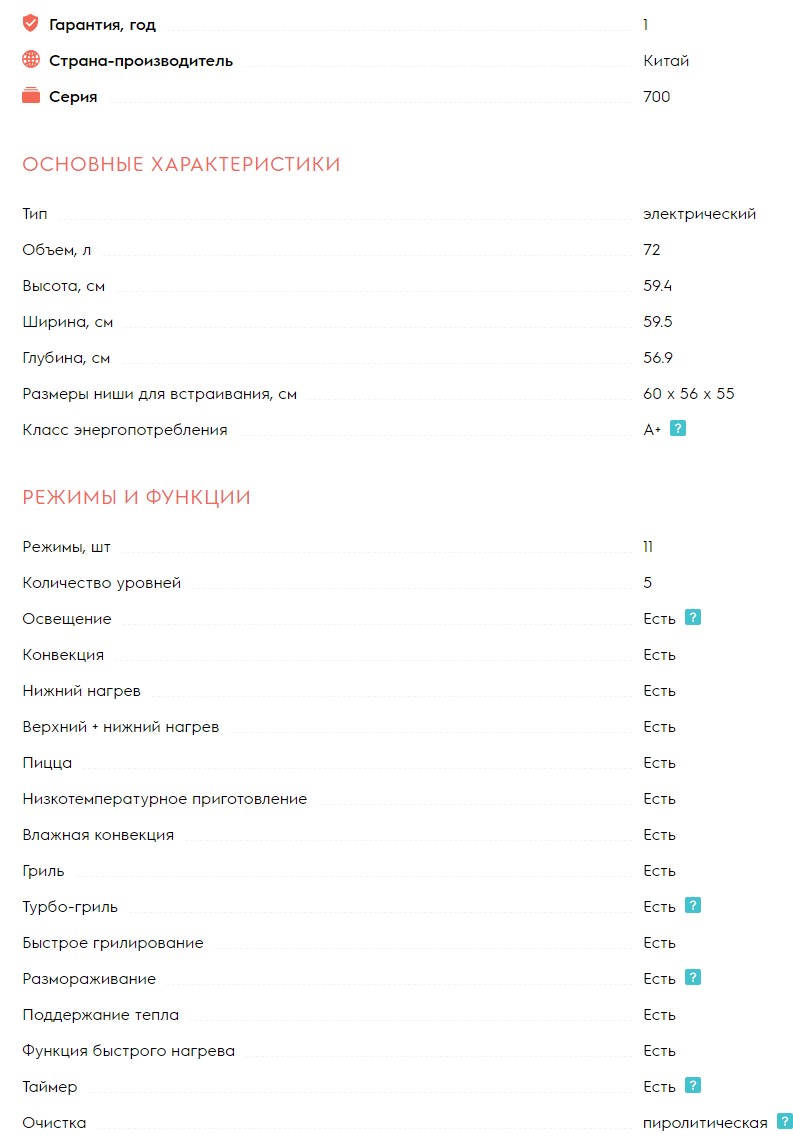Viewport: 793px width, 1141px height.
Task: Click the Размеры ниши для встраивания label
Action: (160, 394)
